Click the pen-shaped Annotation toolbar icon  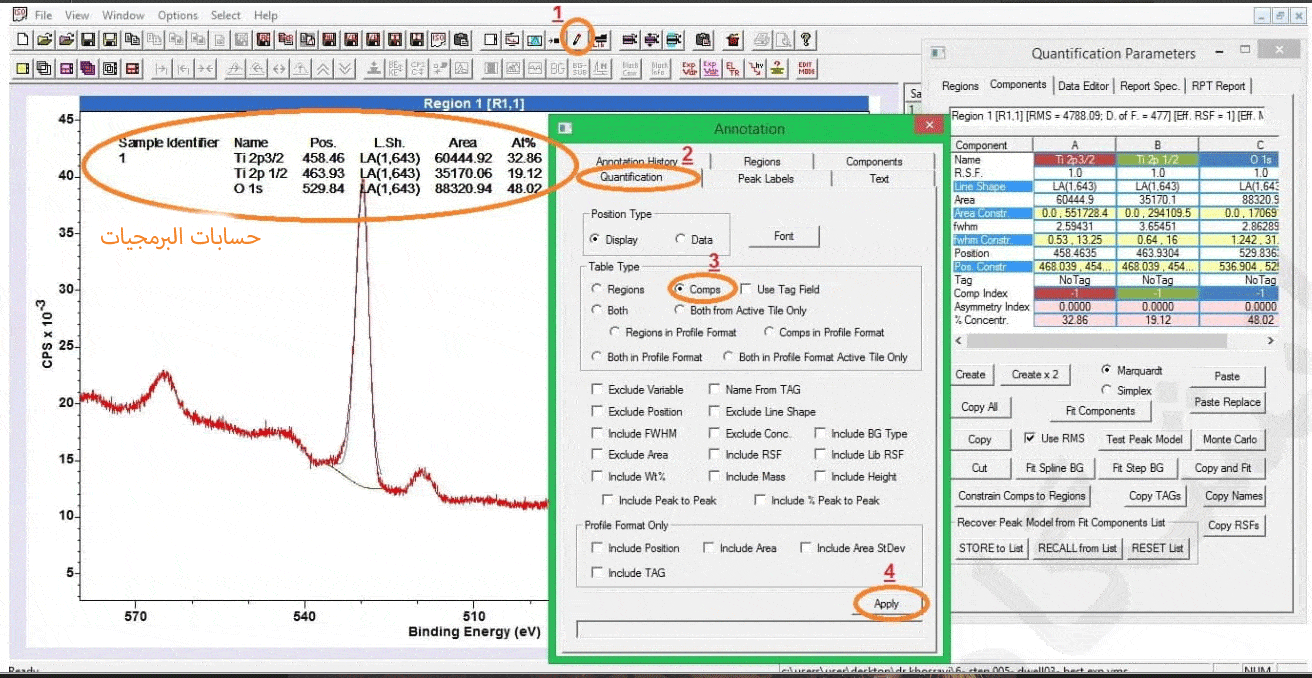577,40
